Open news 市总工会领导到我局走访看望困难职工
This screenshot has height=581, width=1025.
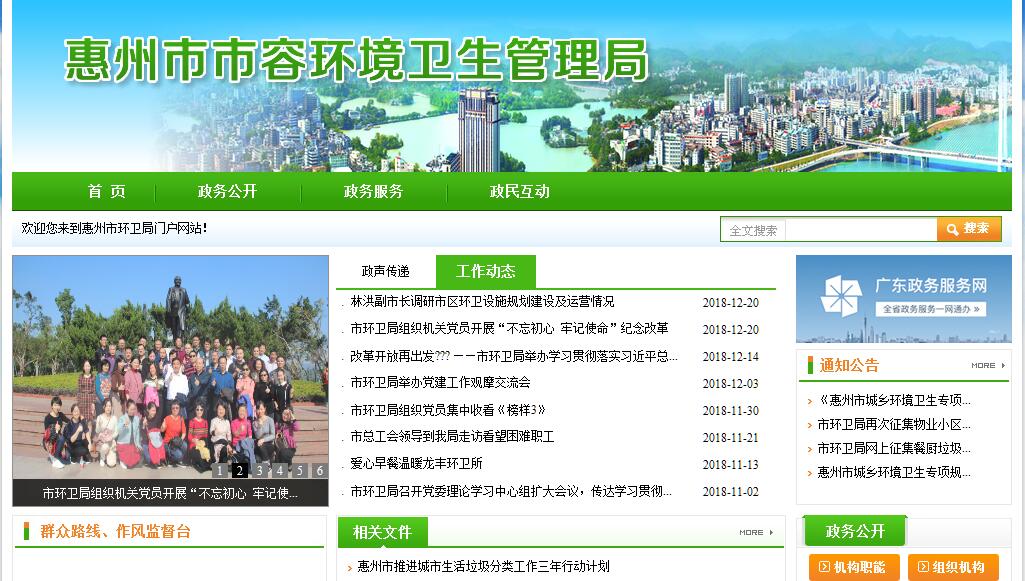click(x=452, y=437)
